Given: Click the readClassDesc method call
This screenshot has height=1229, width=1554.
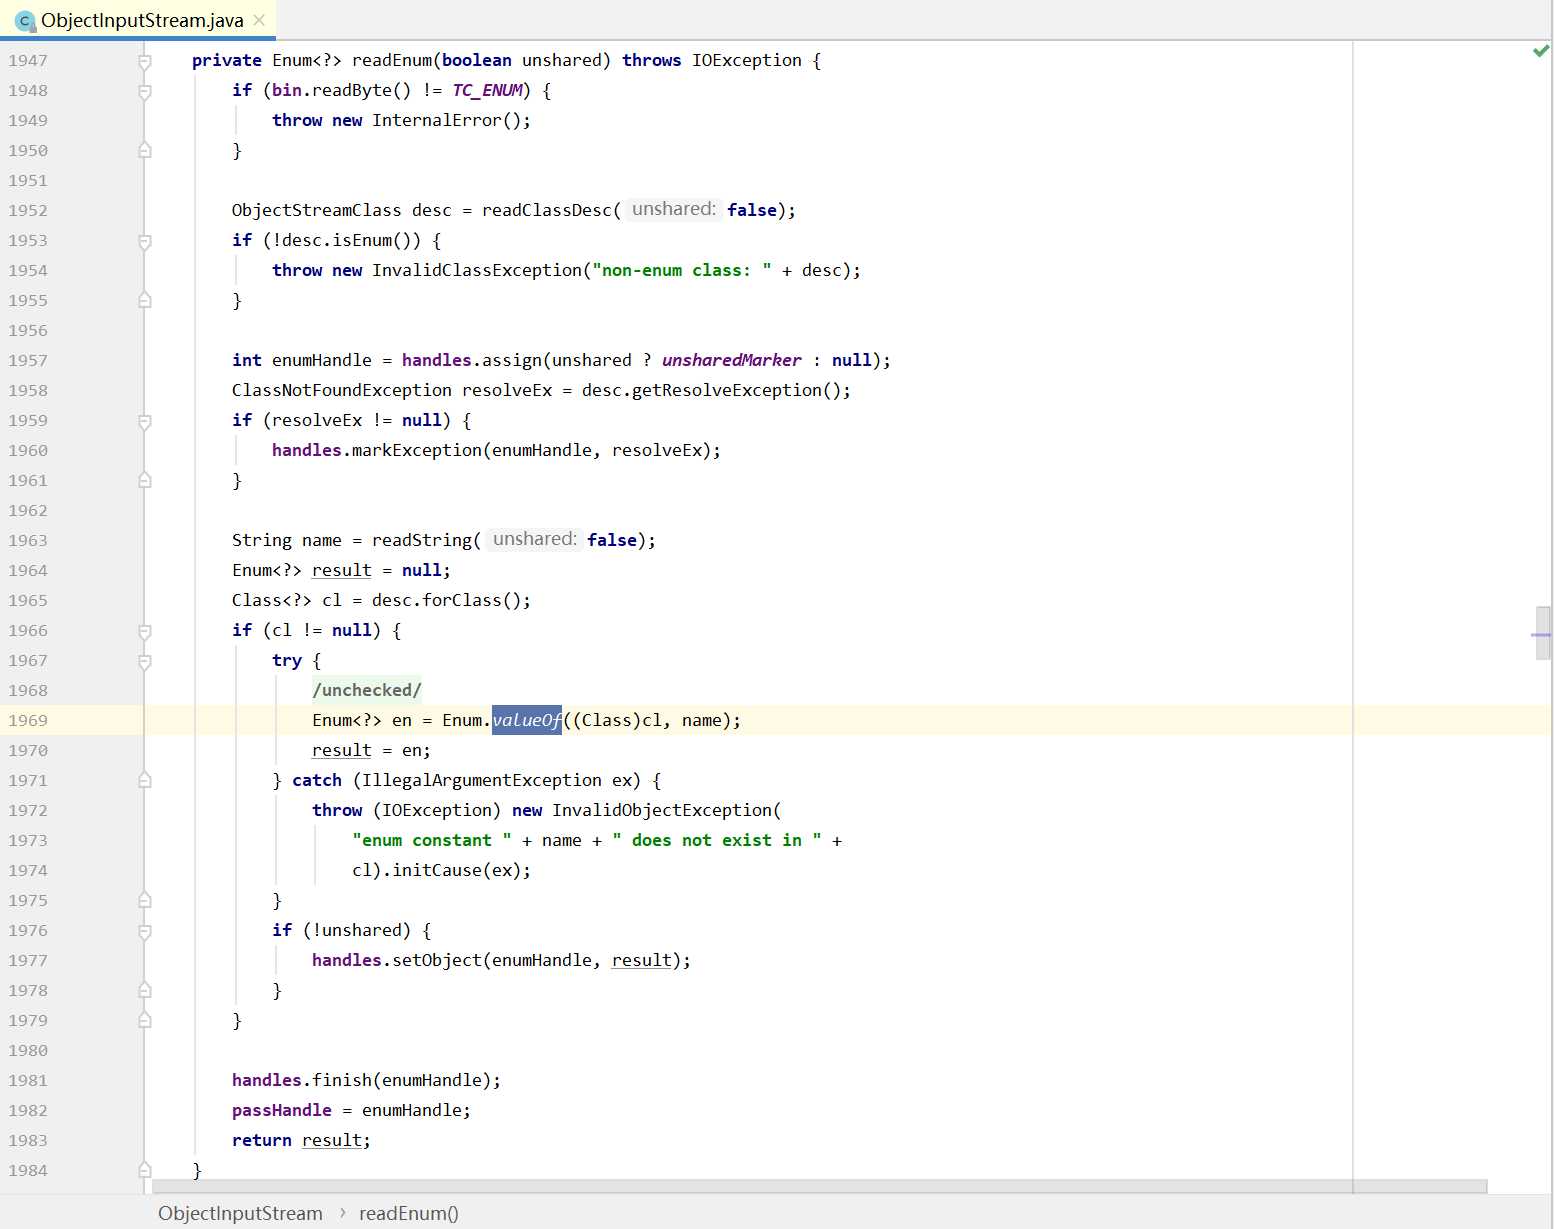Looking at the screenshot, I should [x=546, y=210].
